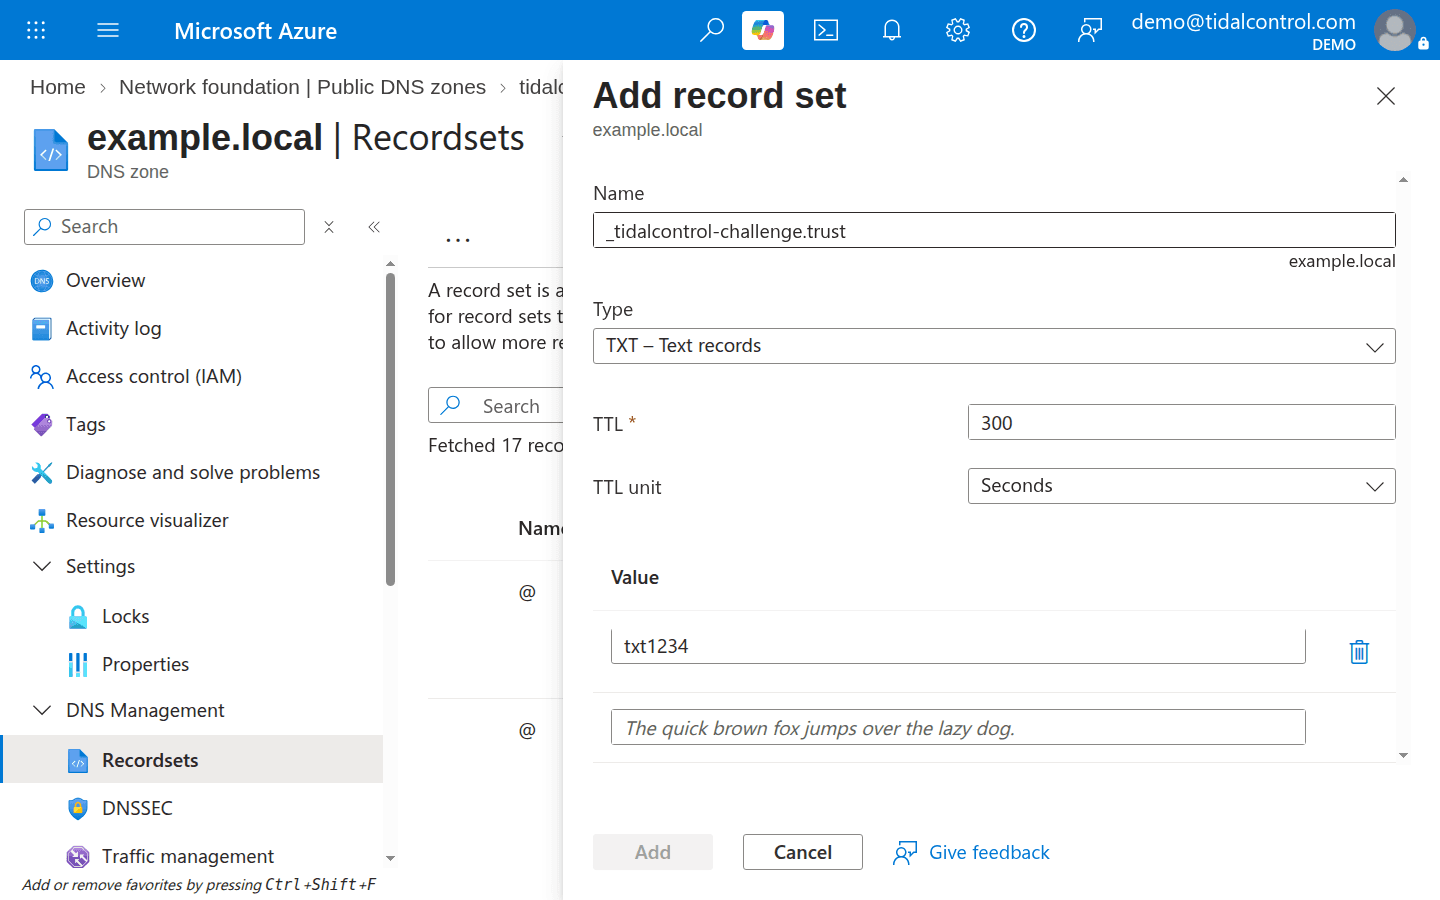This screenshot has width=1440, height=900.
Task: Open the notifications bell
Action: pyautogui.click(x=892, y=30)
